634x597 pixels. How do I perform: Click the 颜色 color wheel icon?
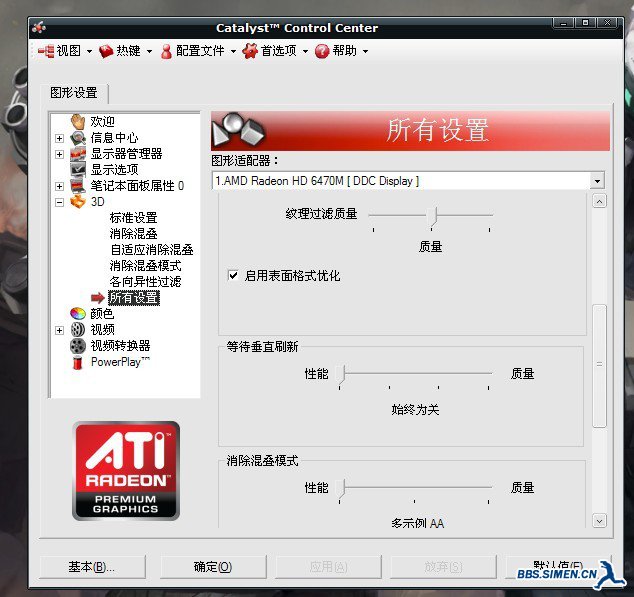point(78,313)
